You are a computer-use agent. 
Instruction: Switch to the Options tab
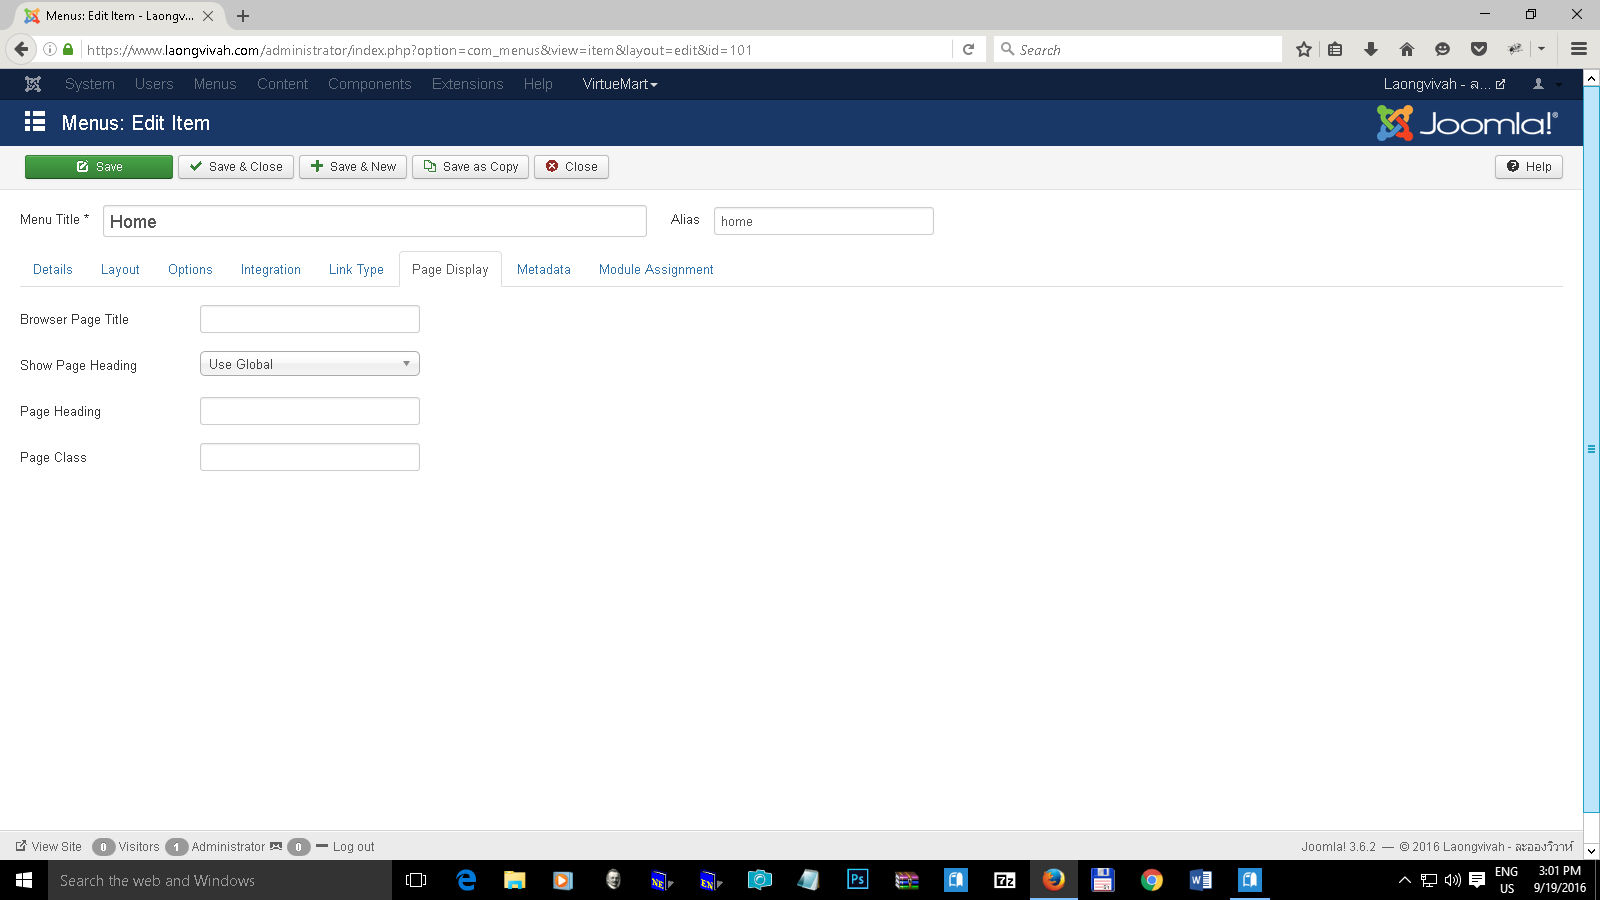tap(190, 269)
